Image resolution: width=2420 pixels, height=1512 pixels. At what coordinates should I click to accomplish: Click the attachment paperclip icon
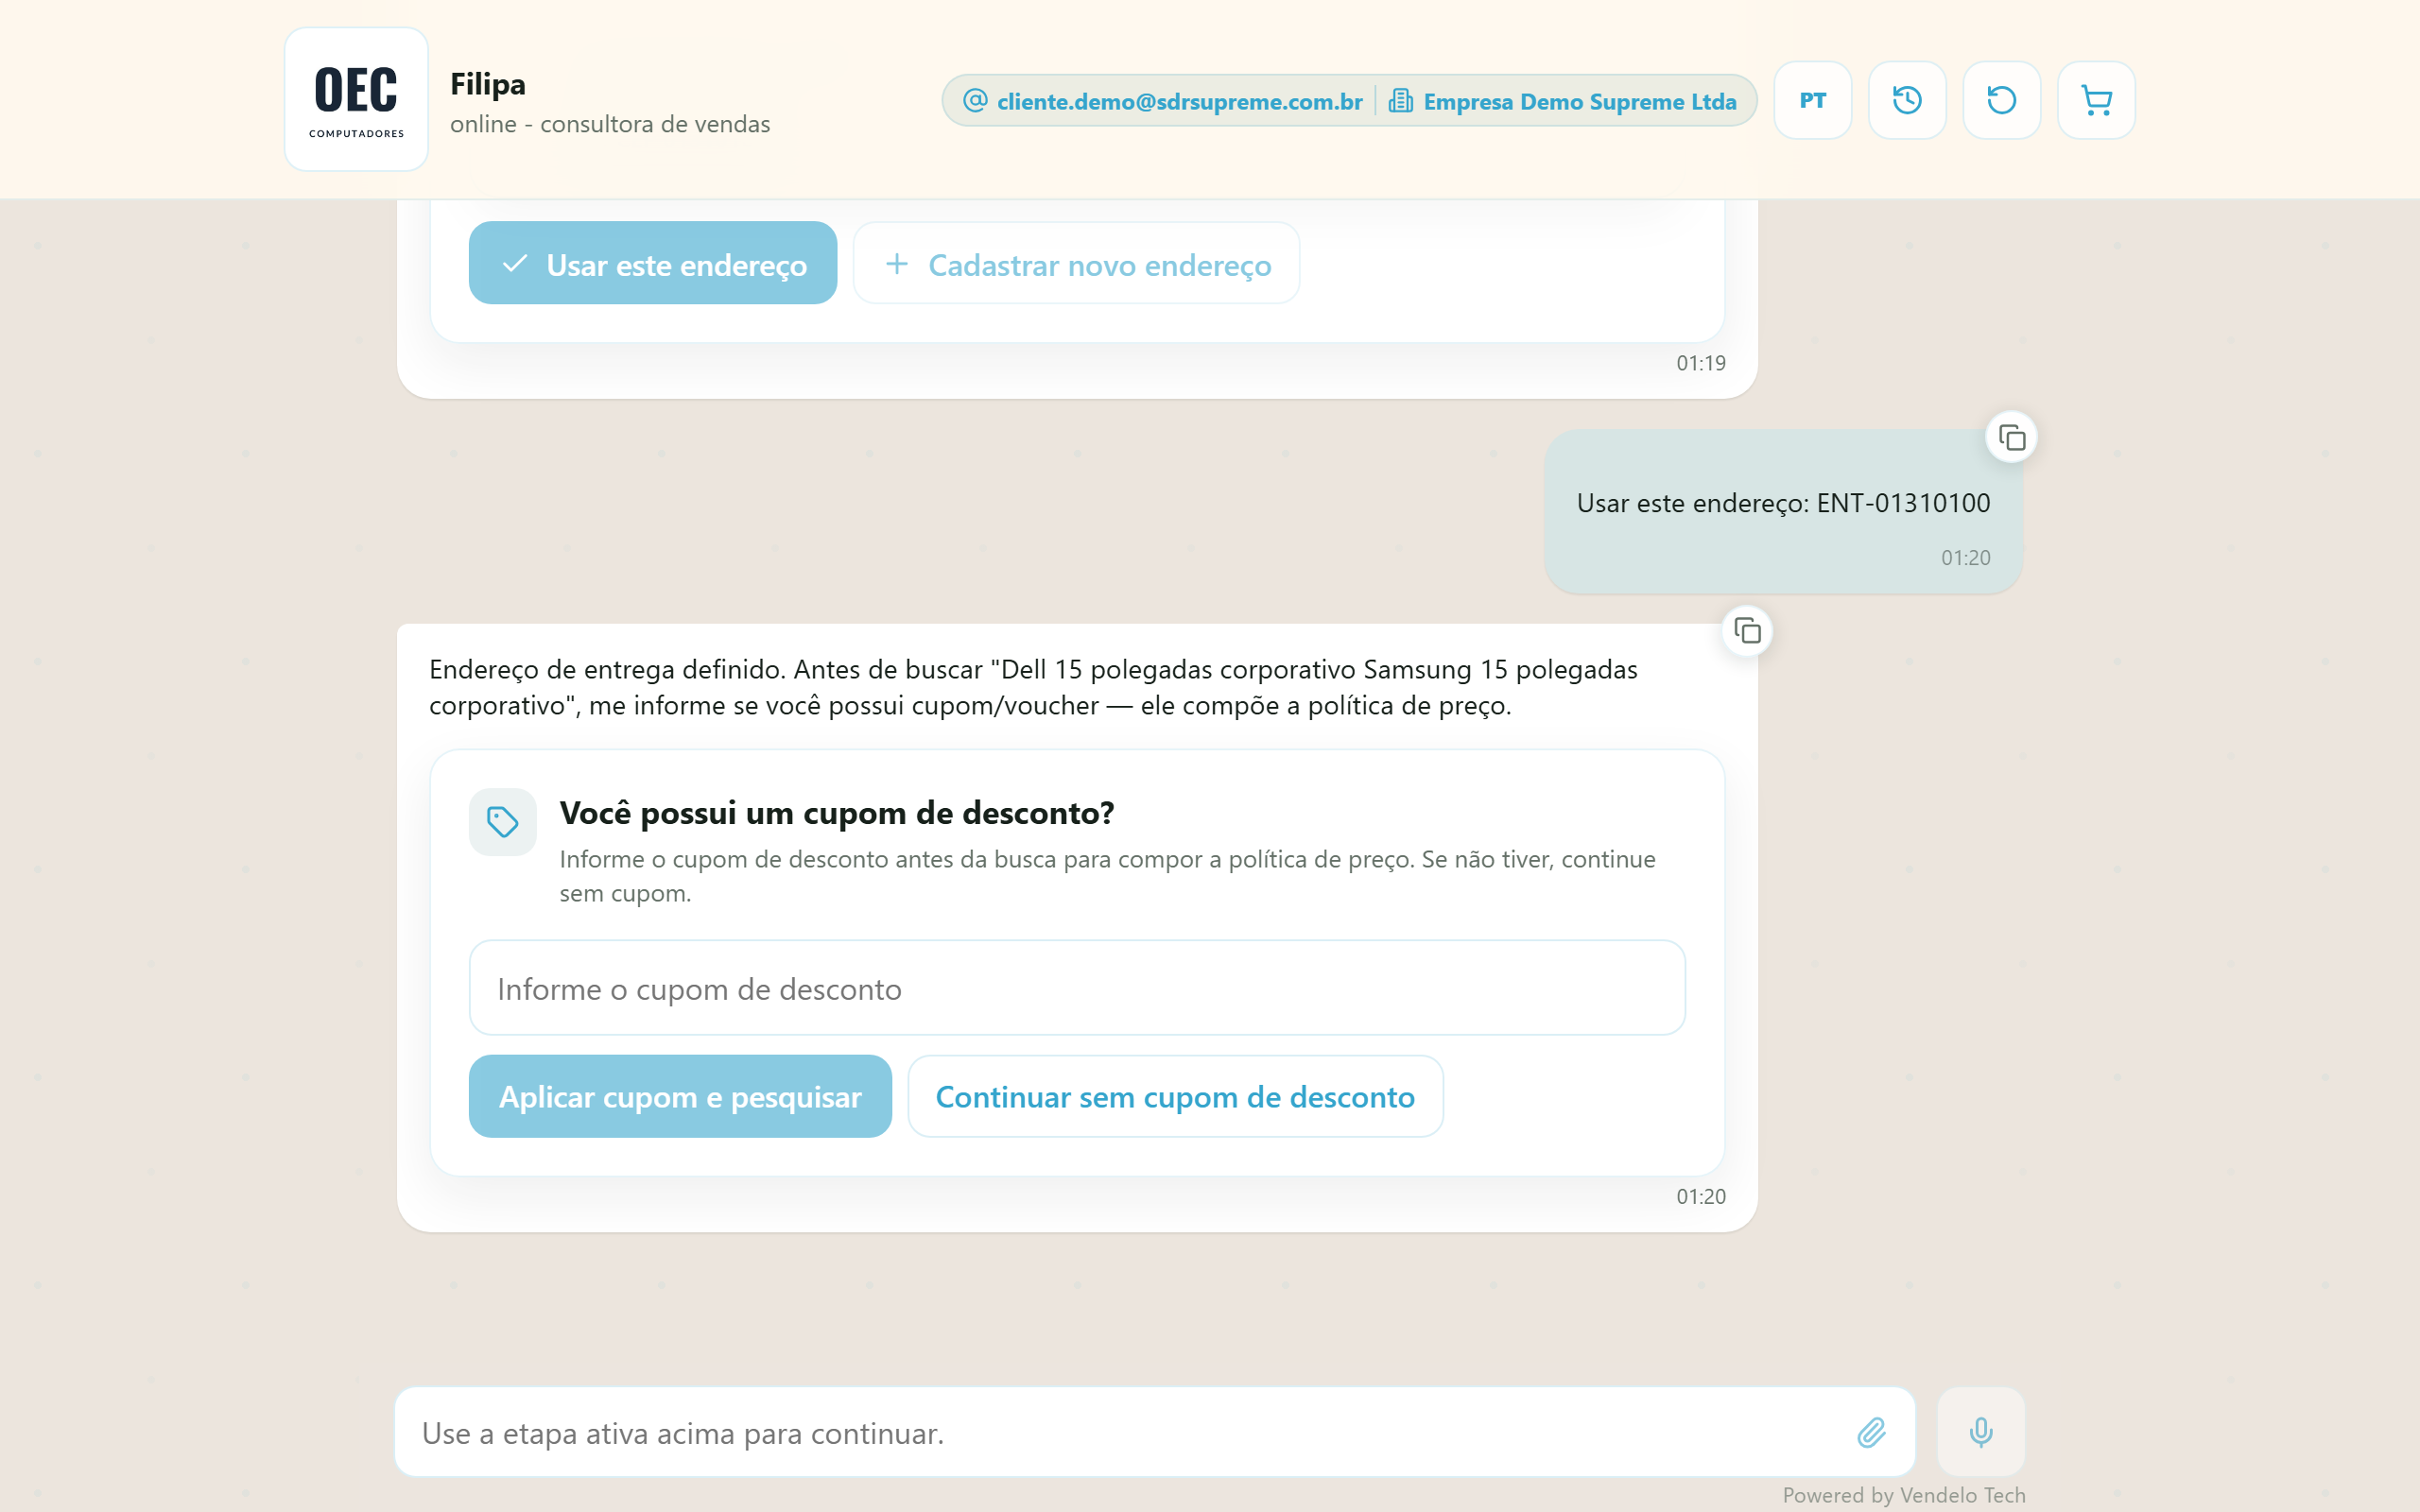1871,1432
